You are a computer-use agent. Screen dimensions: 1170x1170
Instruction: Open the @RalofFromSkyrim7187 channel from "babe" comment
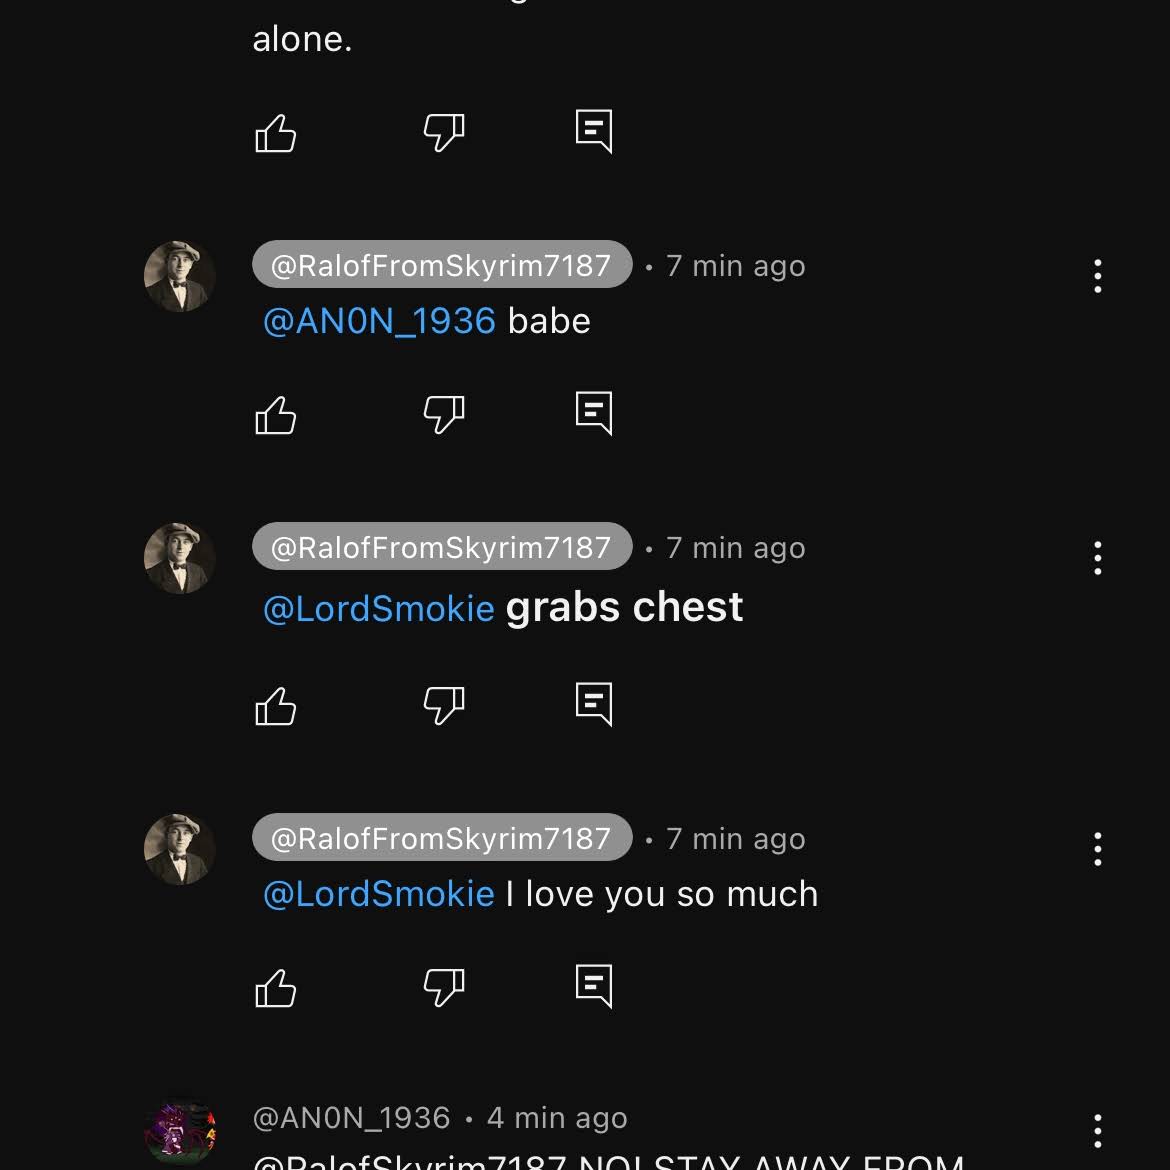pyautogui.click(x=441, y=265)
